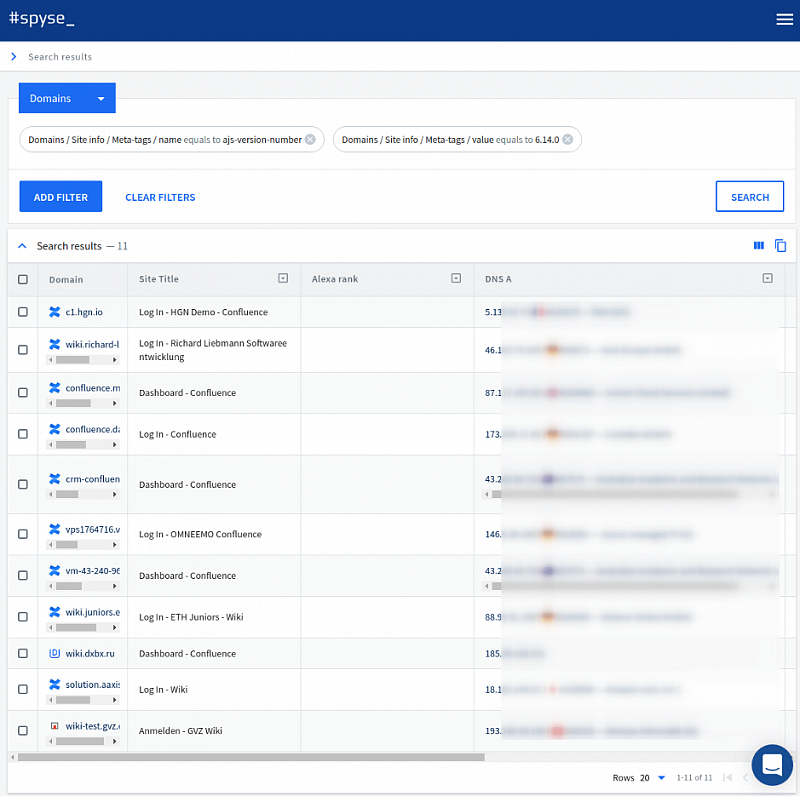Open the crm-confluen domain link

92,479
